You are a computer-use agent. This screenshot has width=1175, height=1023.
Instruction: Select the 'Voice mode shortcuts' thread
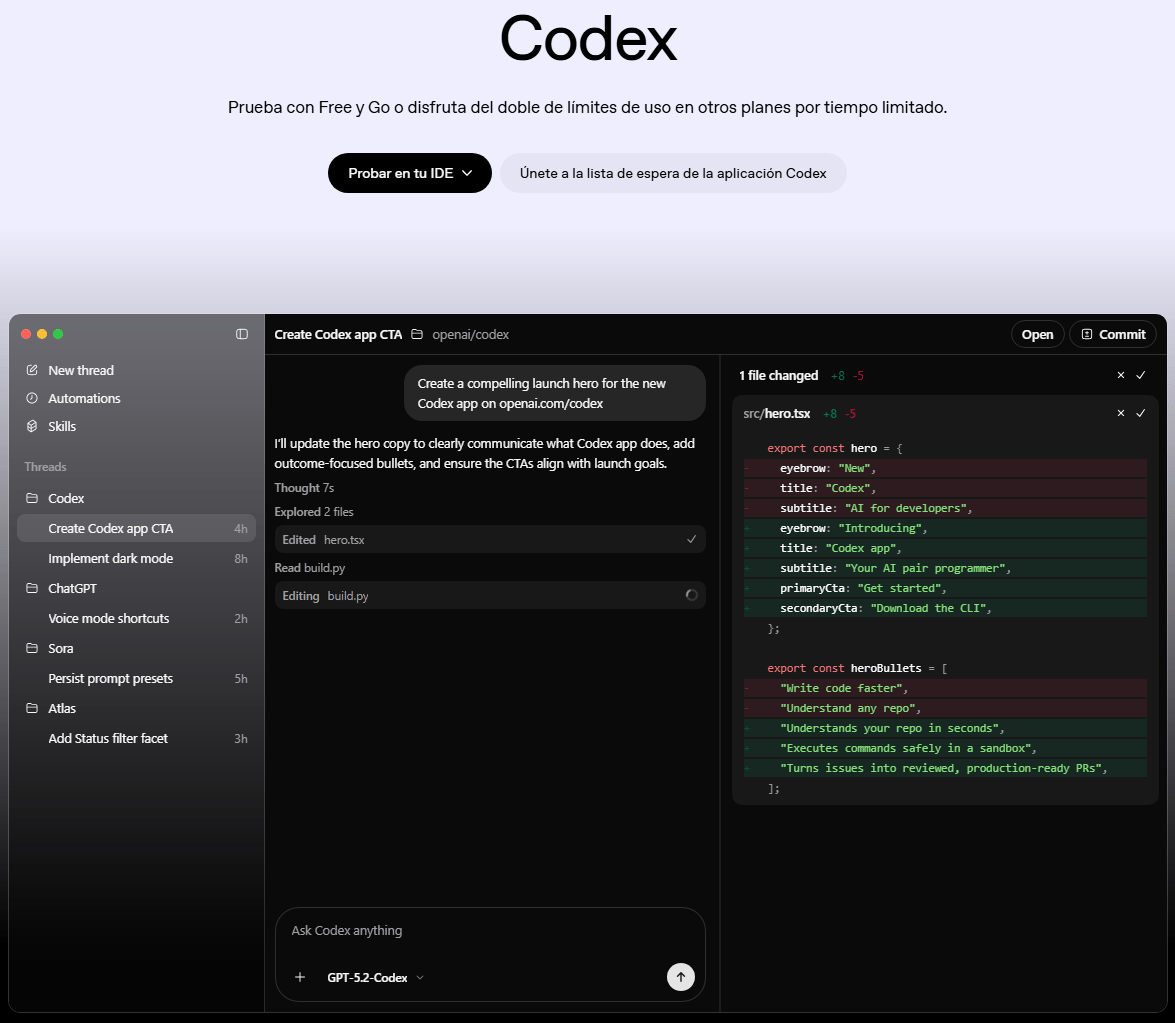(136, 618)
